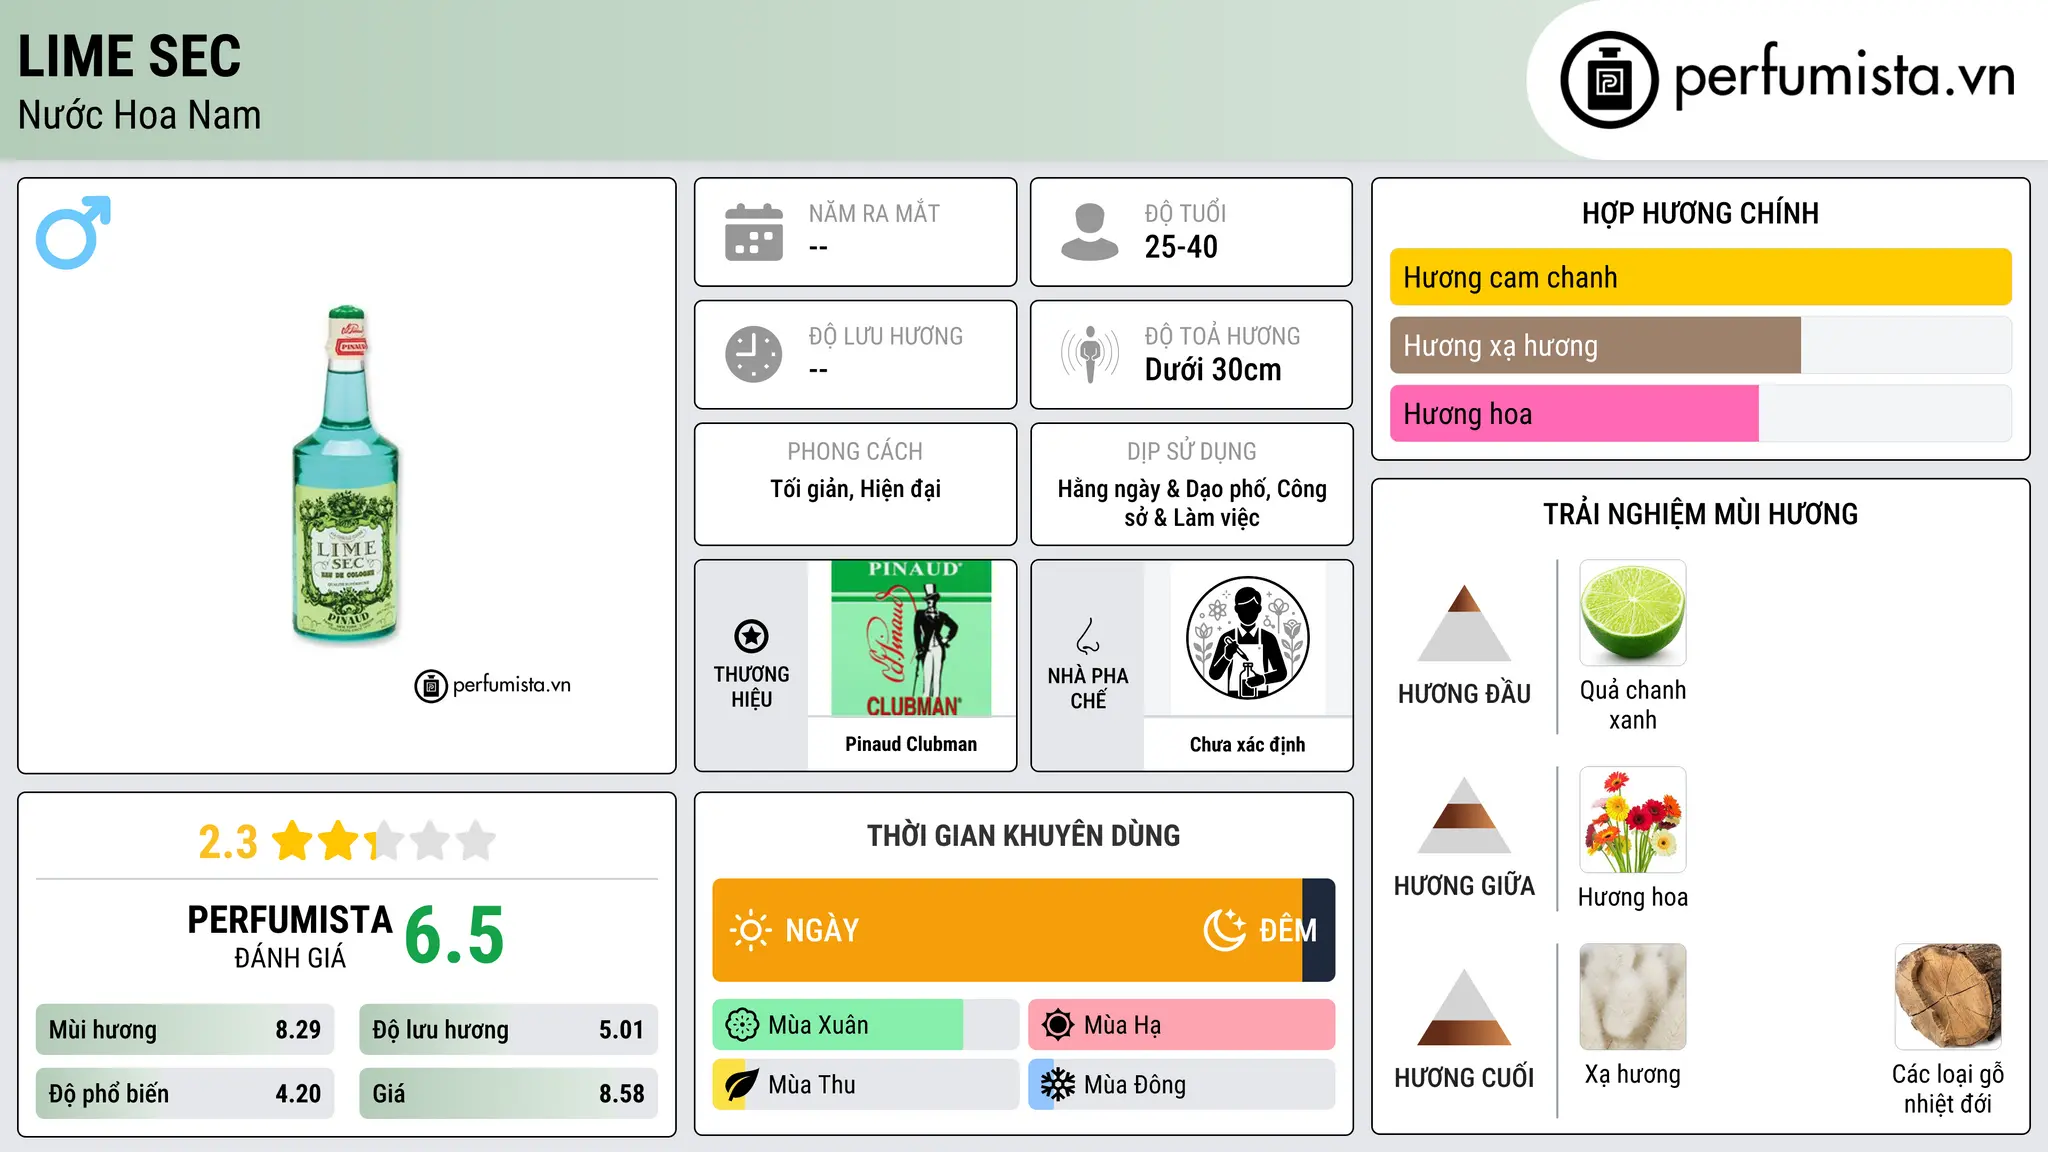Click the Độ phổ biến 4.20 score row
Screen dimensions: 2048x1152
point(185,1094)
